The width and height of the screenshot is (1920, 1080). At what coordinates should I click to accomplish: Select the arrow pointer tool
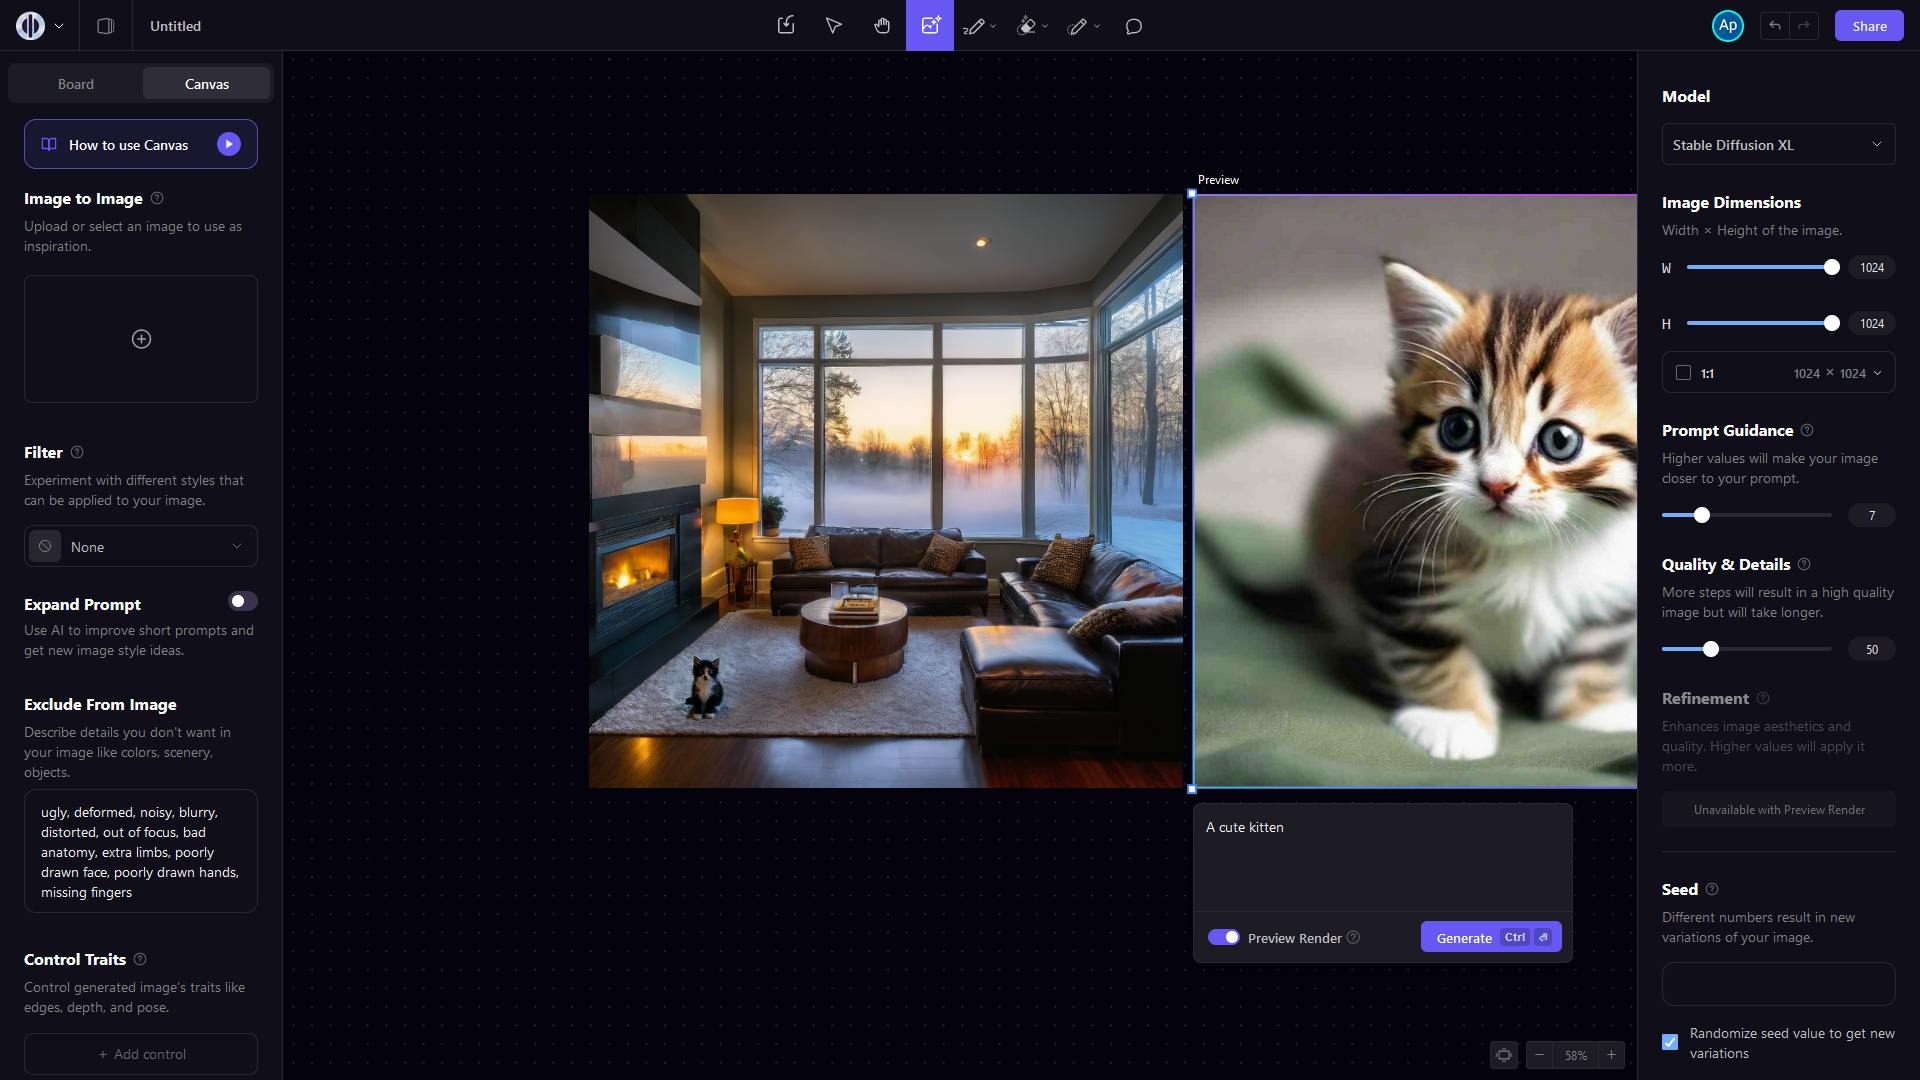tap(833, 26)
